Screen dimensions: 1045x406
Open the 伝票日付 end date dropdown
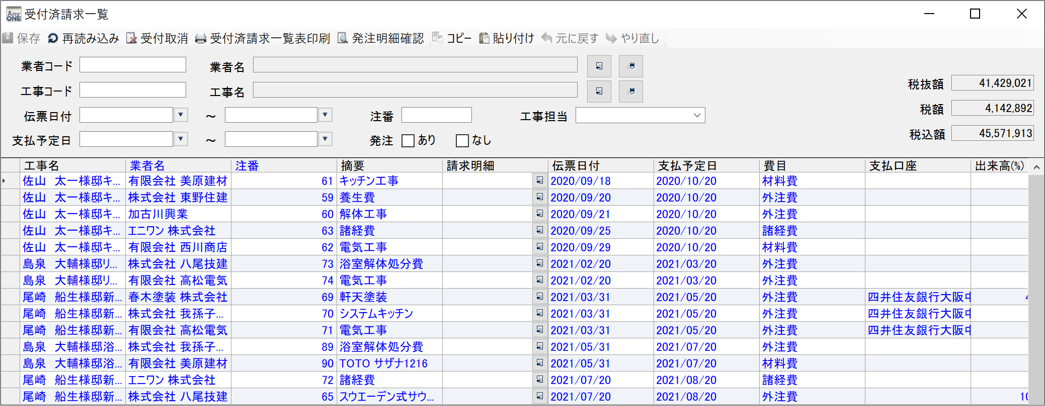coord(325,115)
